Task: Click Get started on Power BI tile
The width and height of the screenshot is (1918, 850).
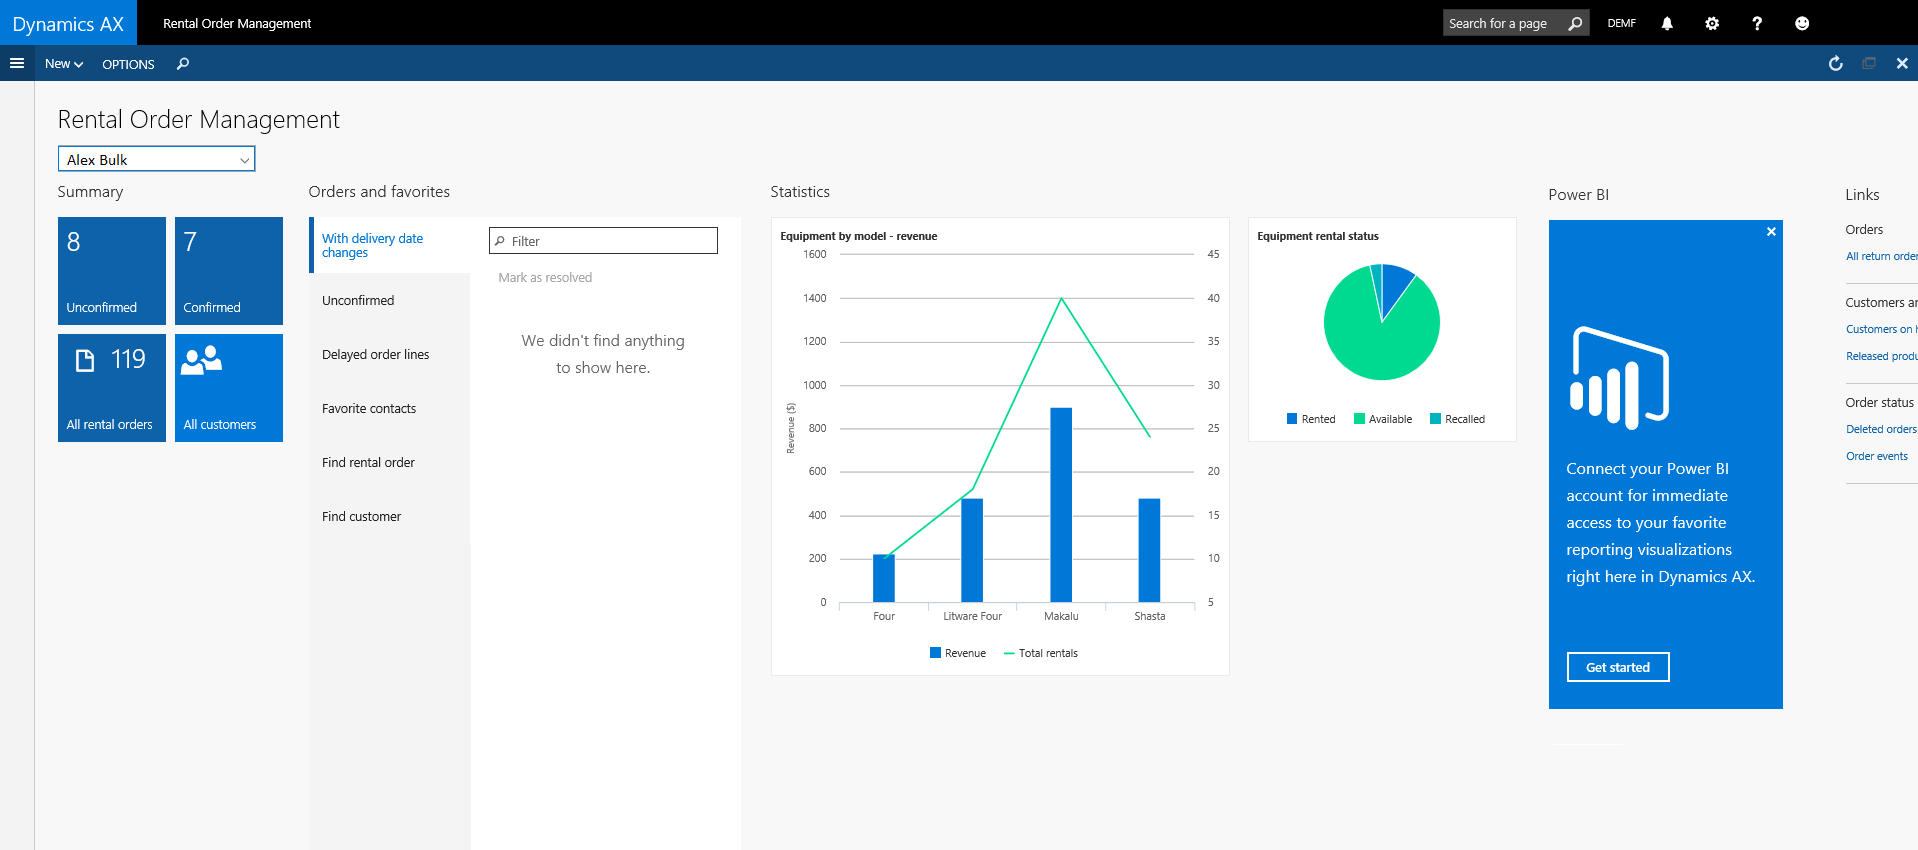Action: point(1618,667)
